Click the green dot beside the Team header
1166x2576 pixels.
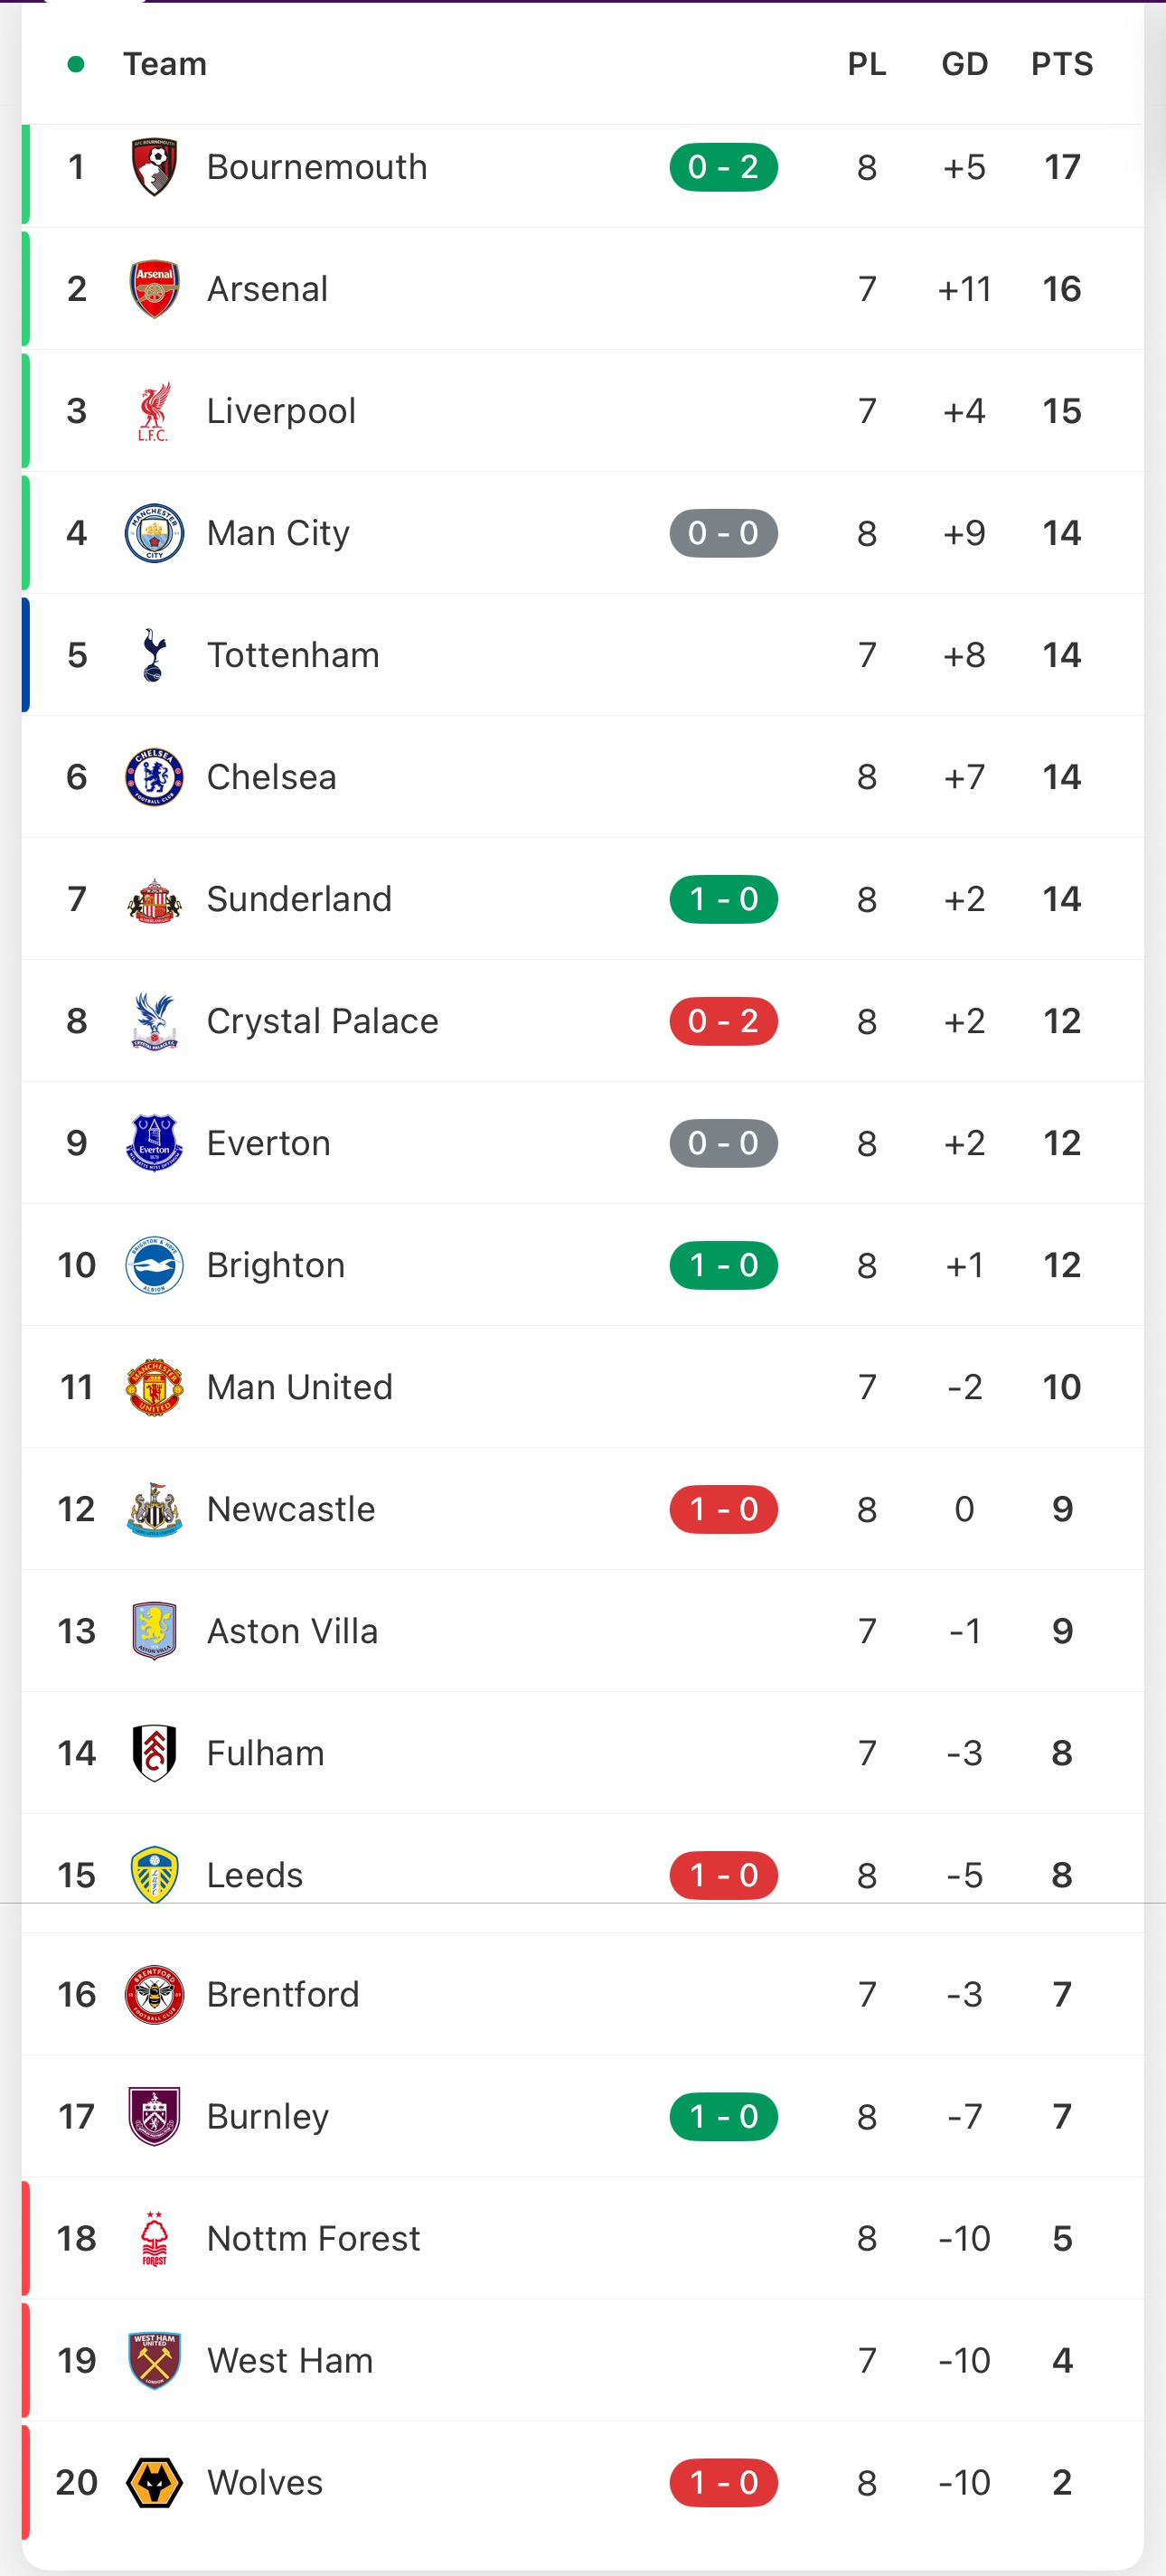[75, 64]
